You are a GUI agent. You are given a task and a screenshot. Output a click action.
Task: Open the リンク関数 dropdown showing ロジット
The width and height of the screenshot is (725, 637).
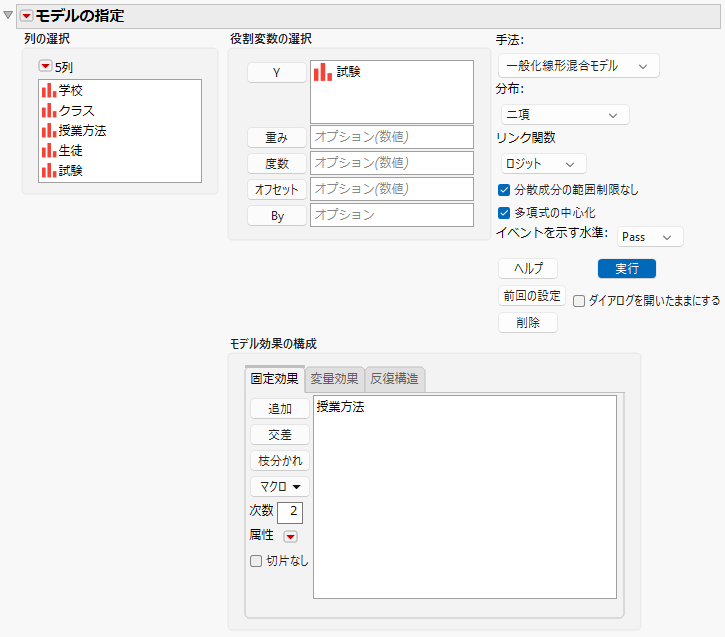pyautogui.click(x=543, y=164)
